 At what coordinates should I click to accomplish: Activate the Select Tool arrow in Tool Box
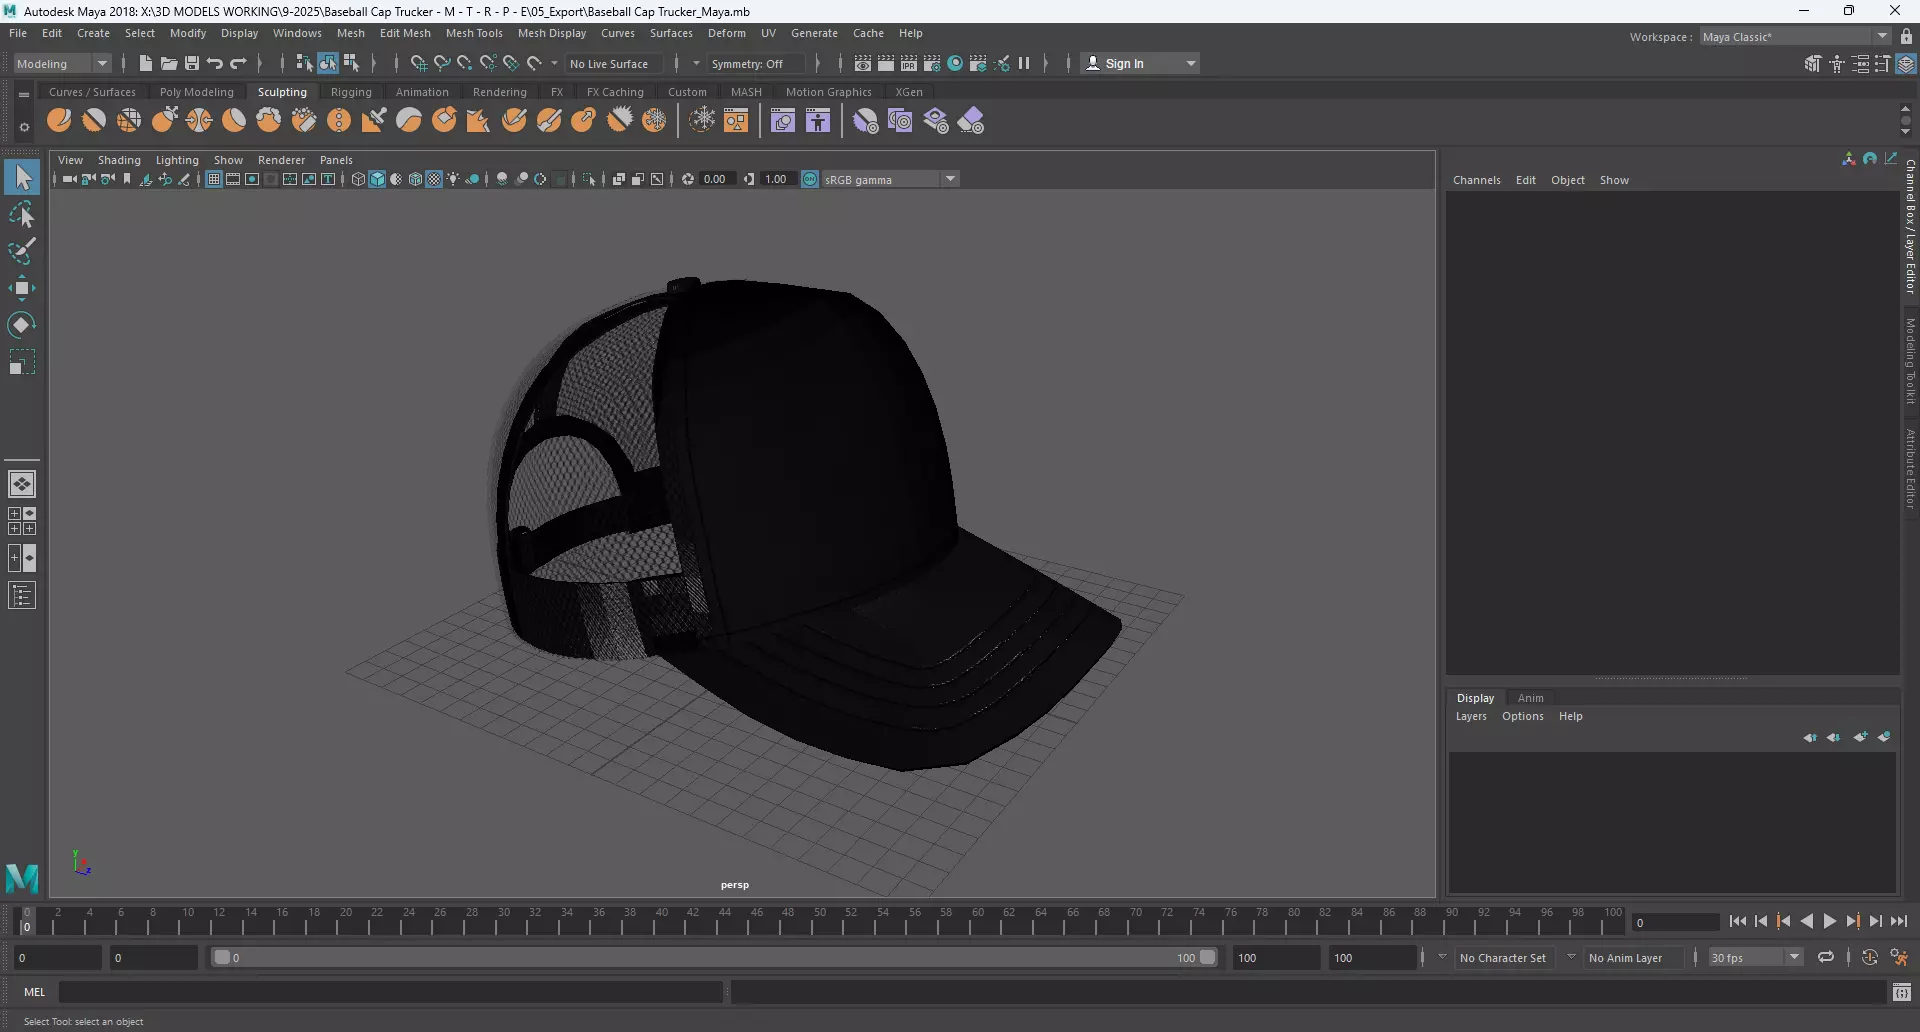pyautogui.click(x=22, y=178)
